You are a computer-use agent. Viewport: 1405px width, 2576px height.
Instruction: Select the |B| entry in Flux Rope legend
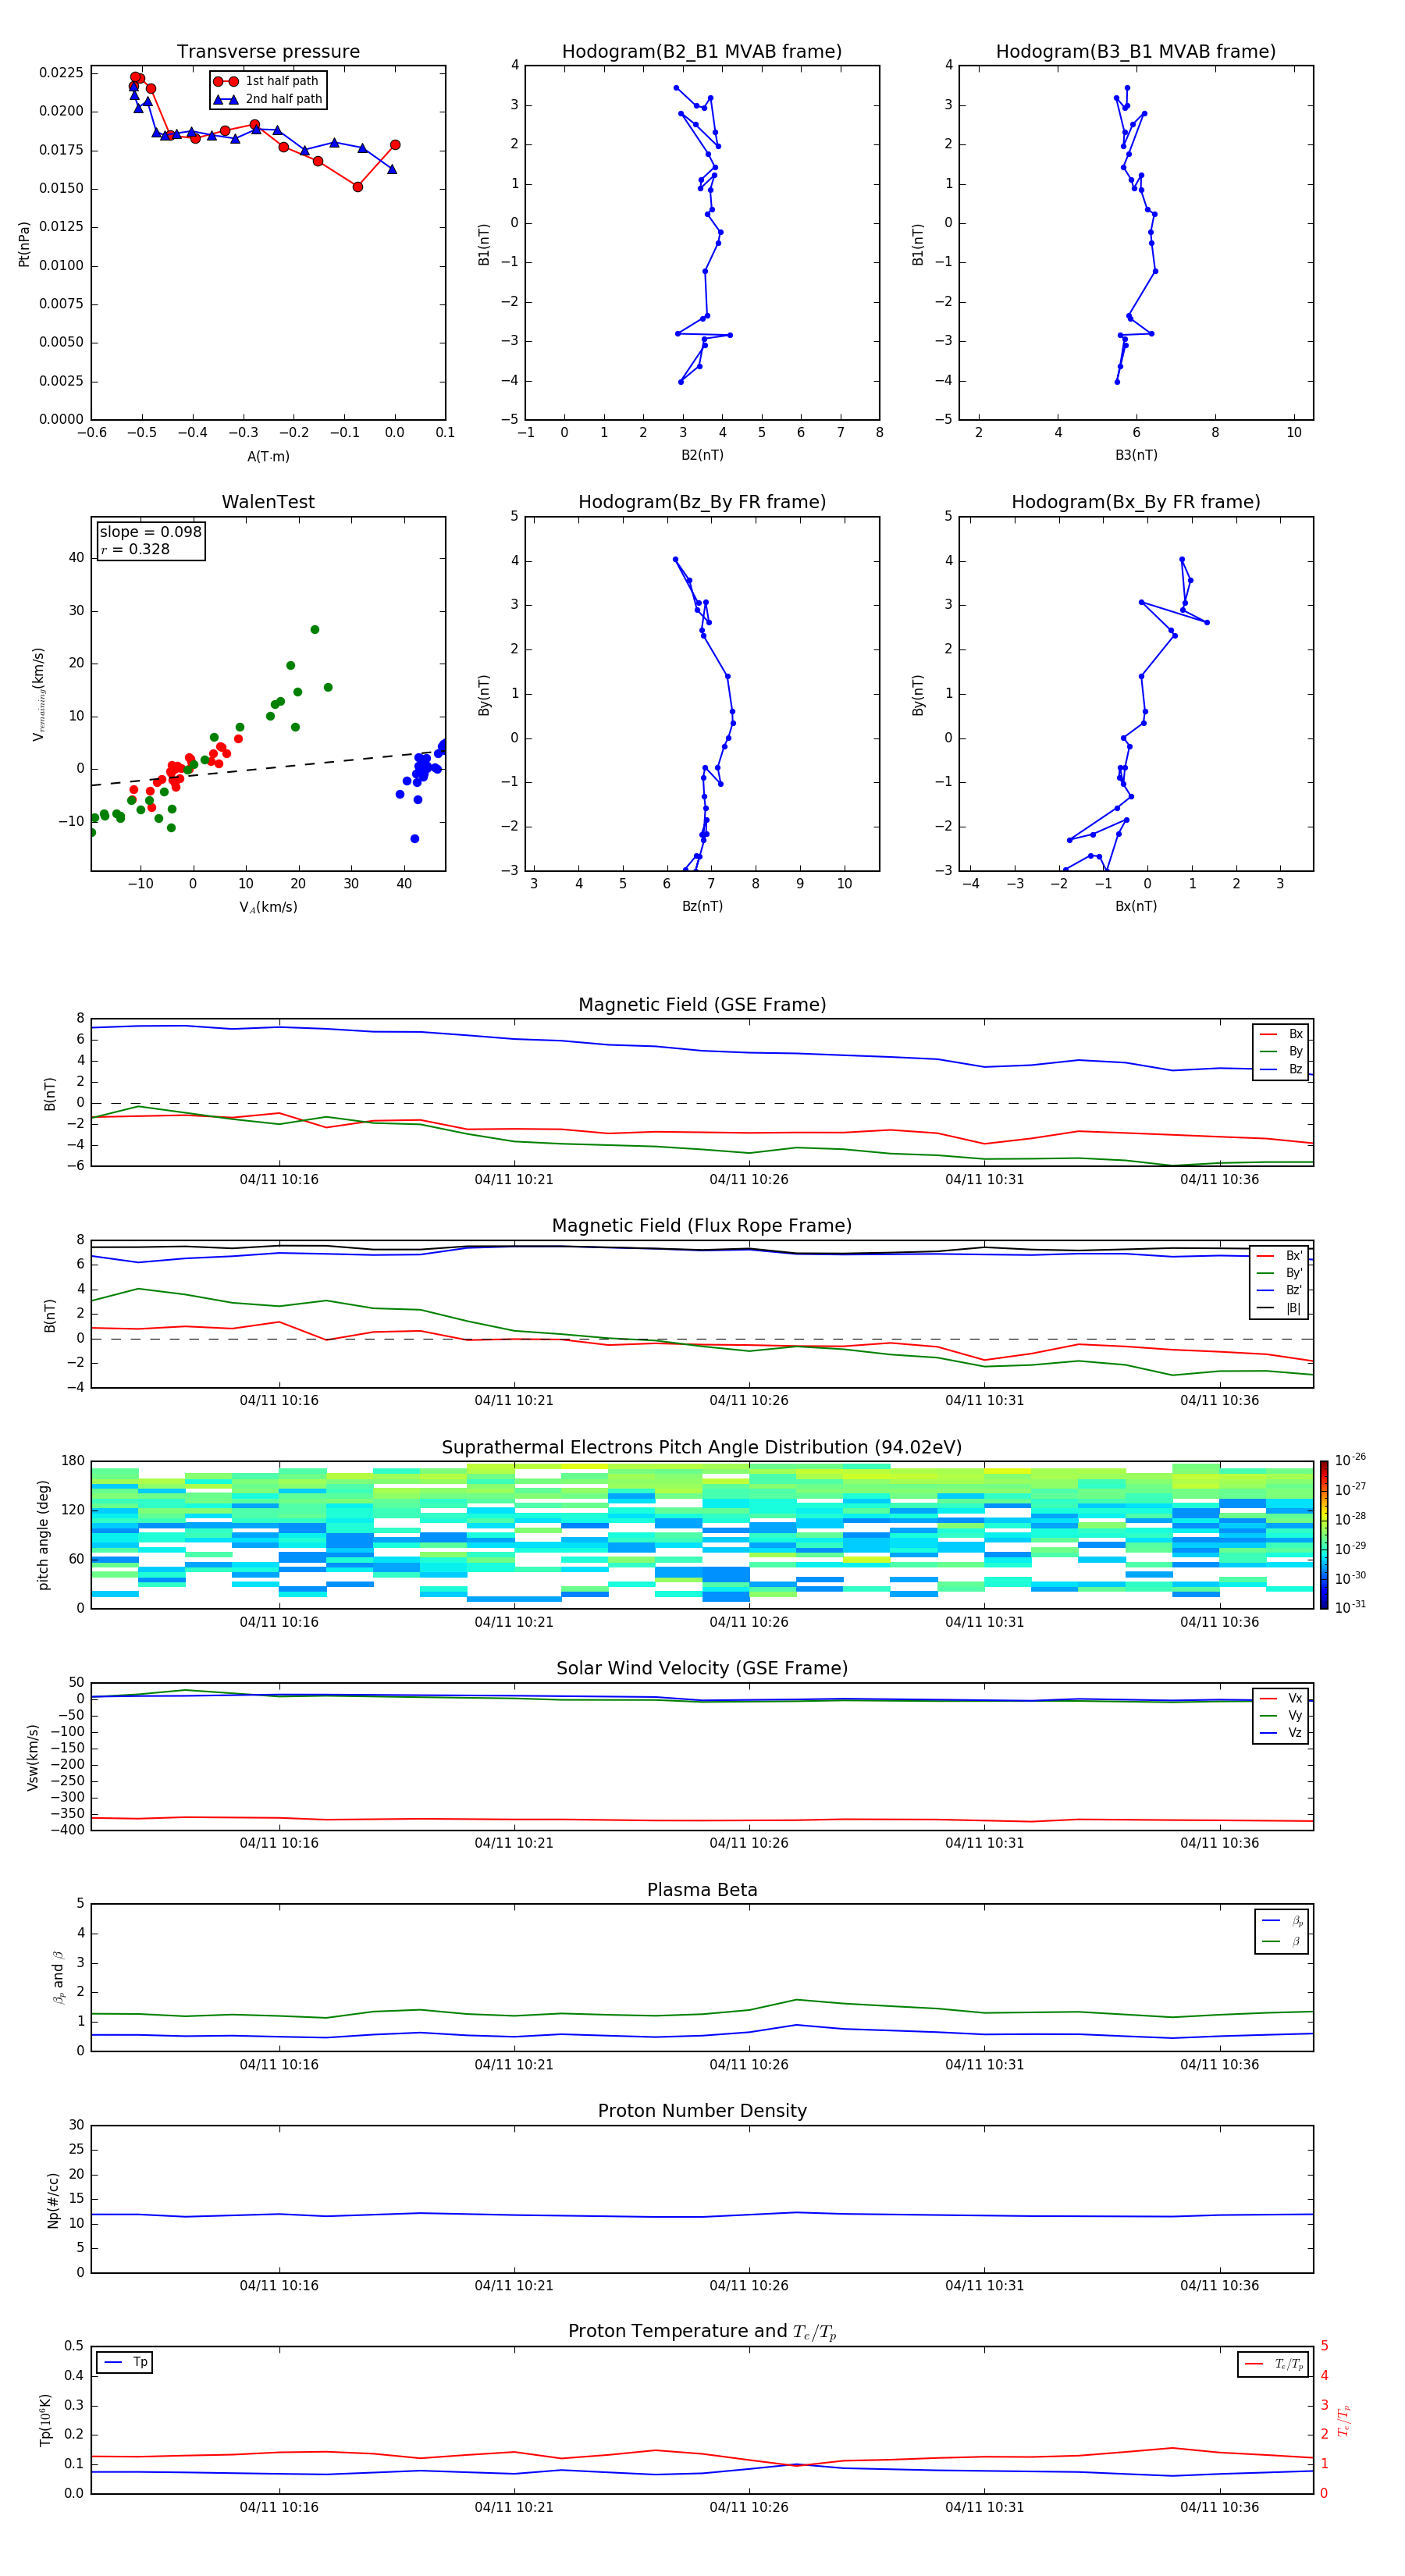pyautogui.click(x=1280, y=1308)
